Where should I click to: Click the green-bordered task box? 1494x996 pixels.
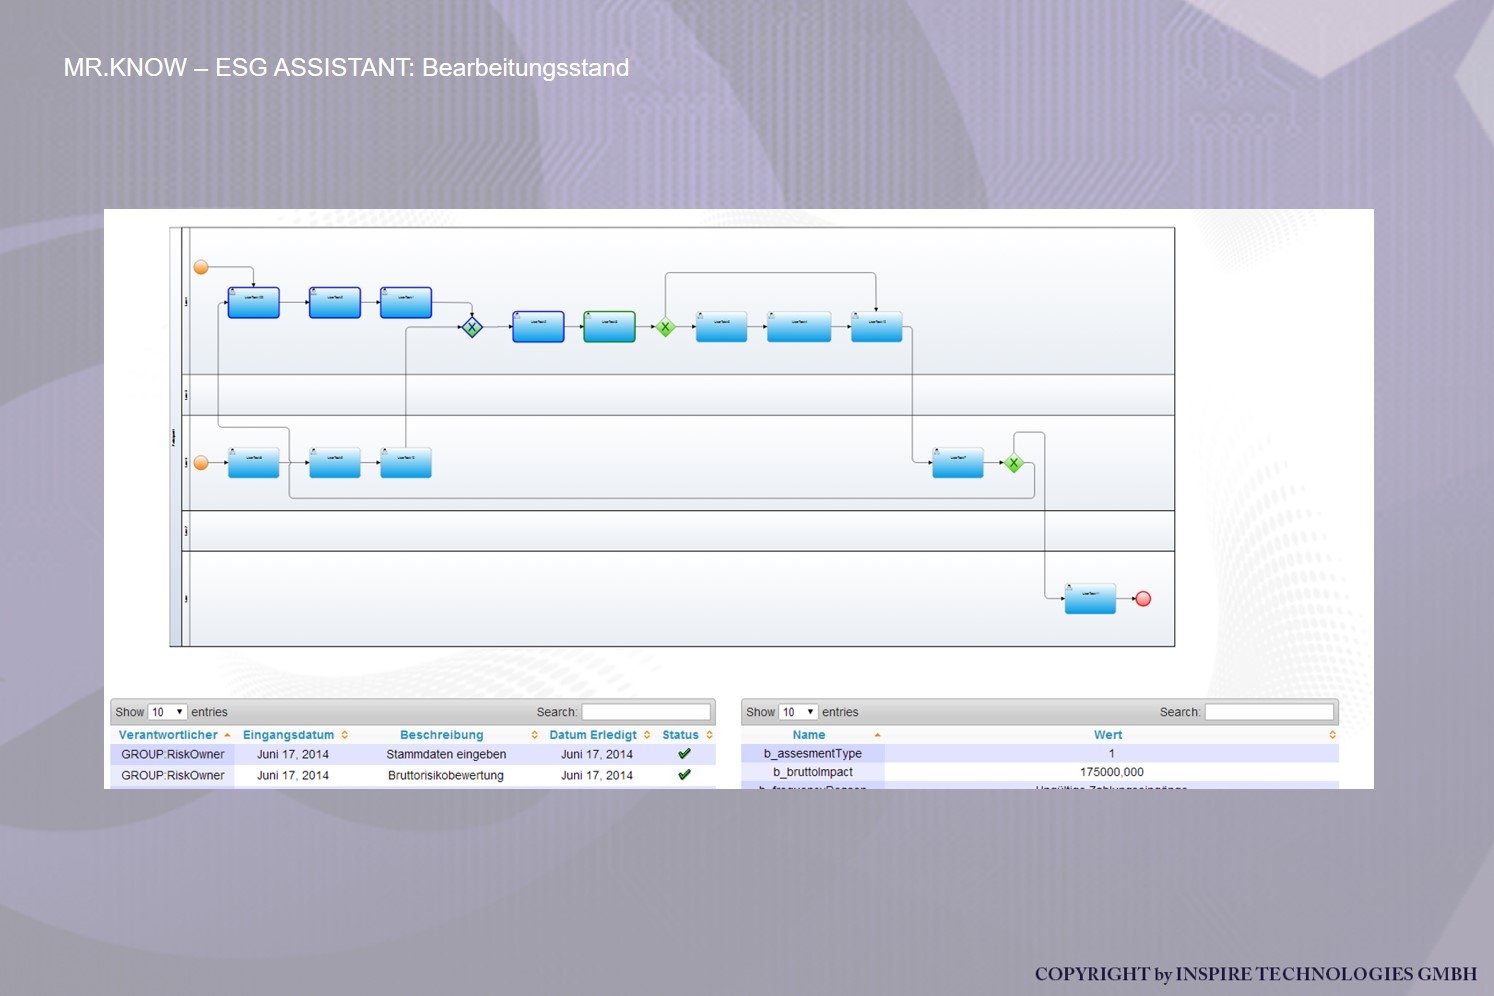(609, 327)
